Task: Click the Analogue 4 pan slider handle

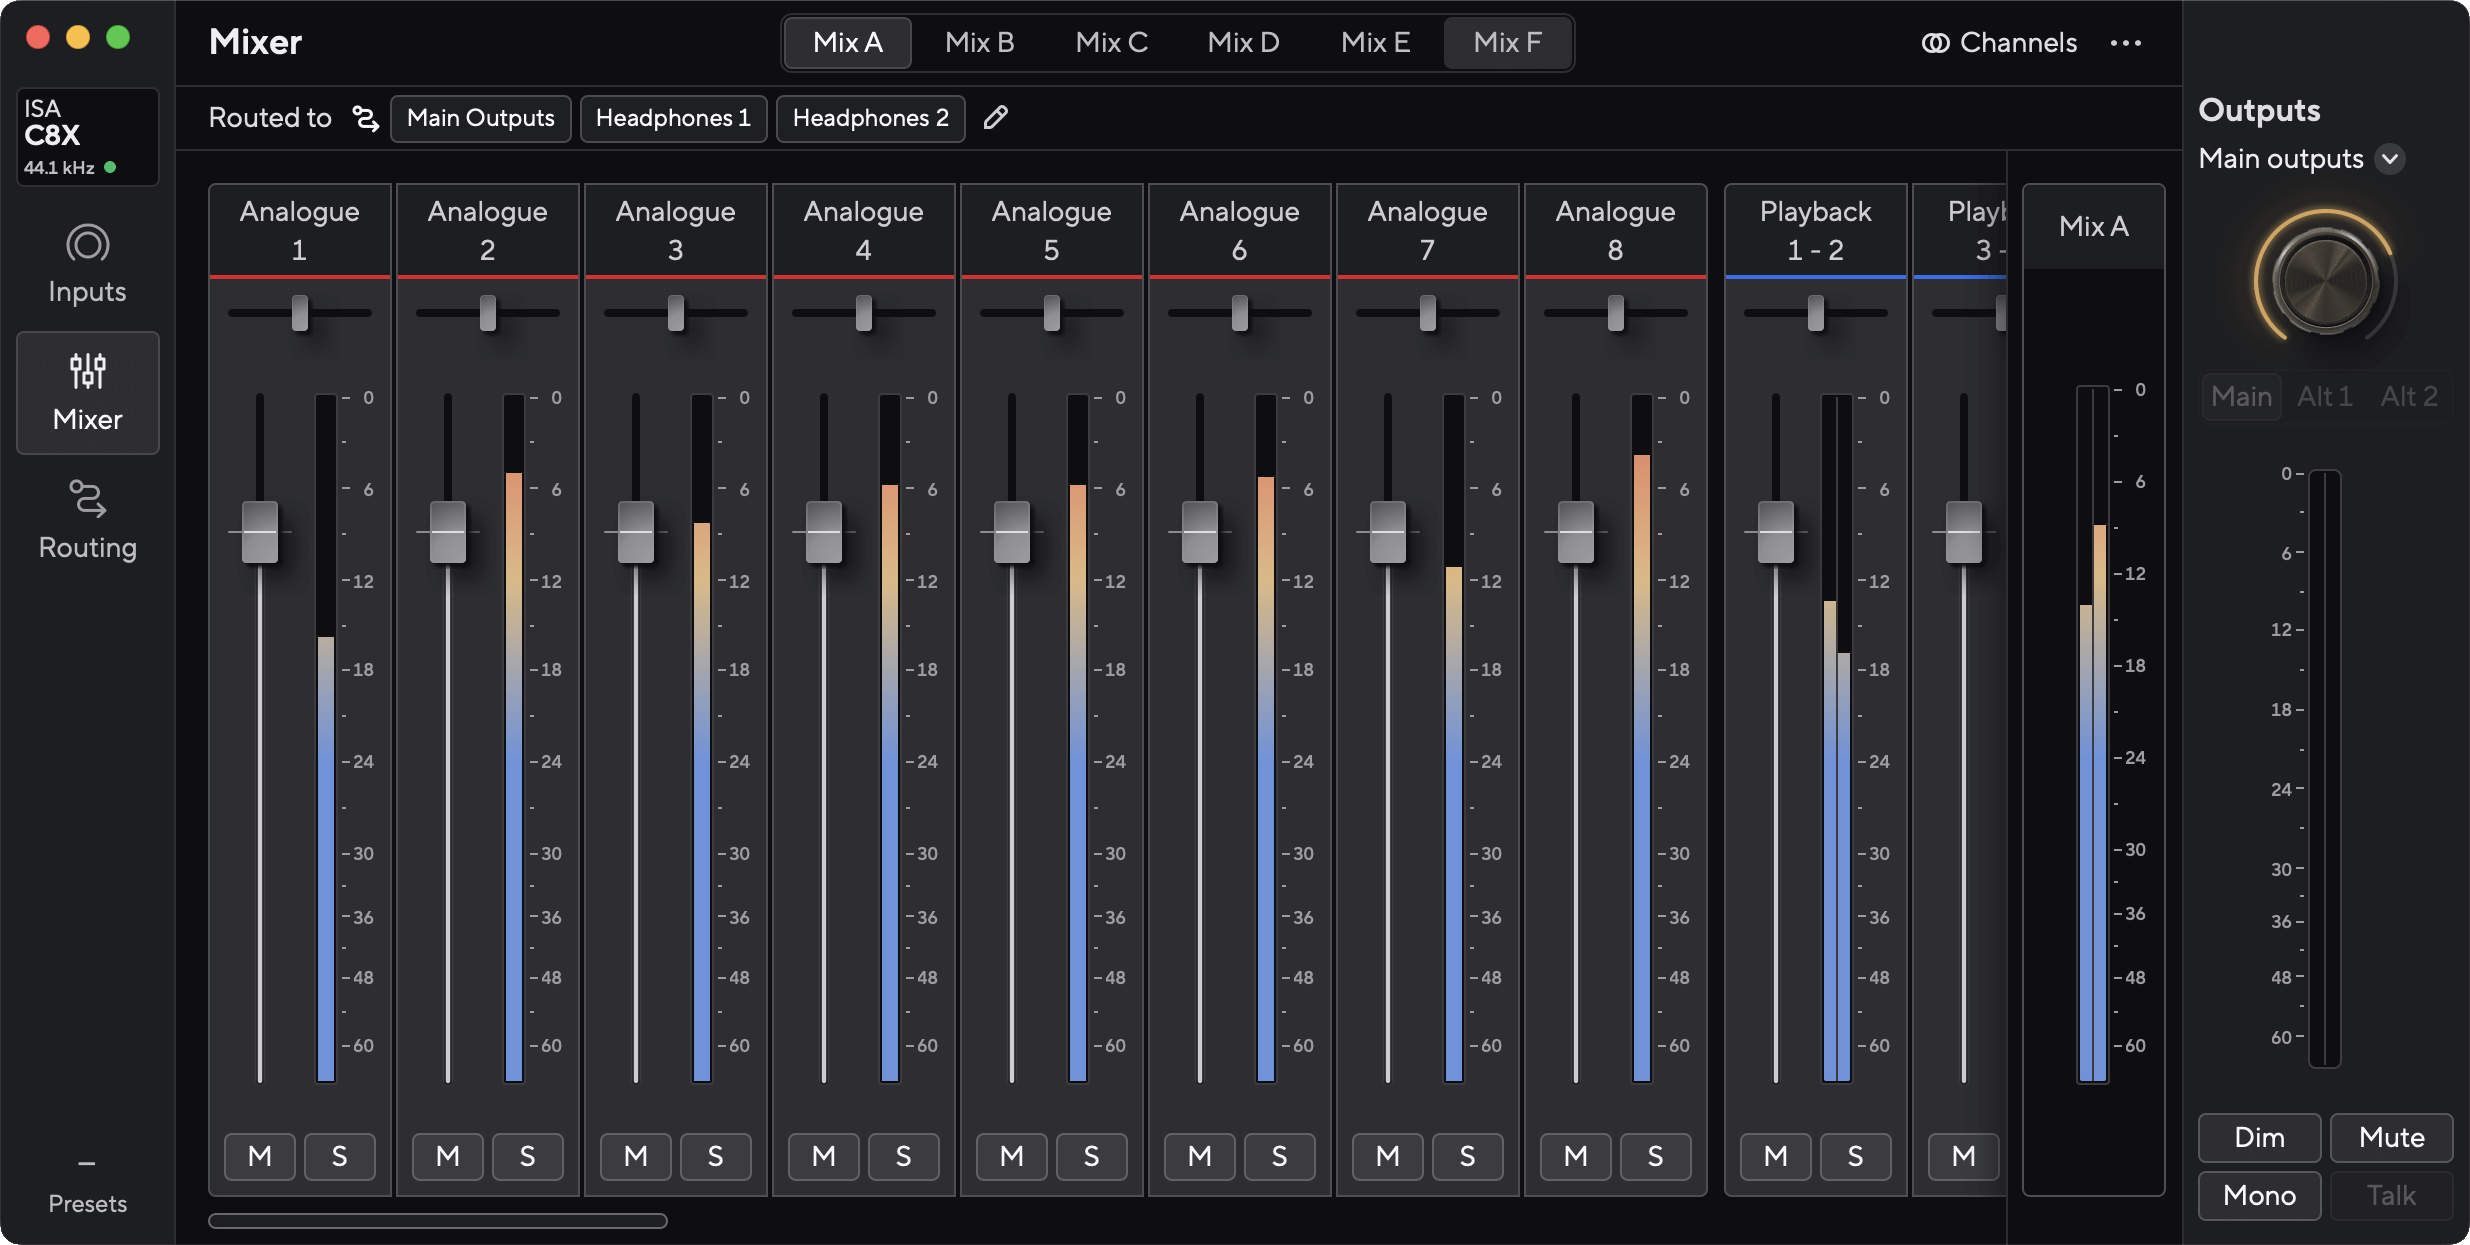Action: (x=864, y=313)
